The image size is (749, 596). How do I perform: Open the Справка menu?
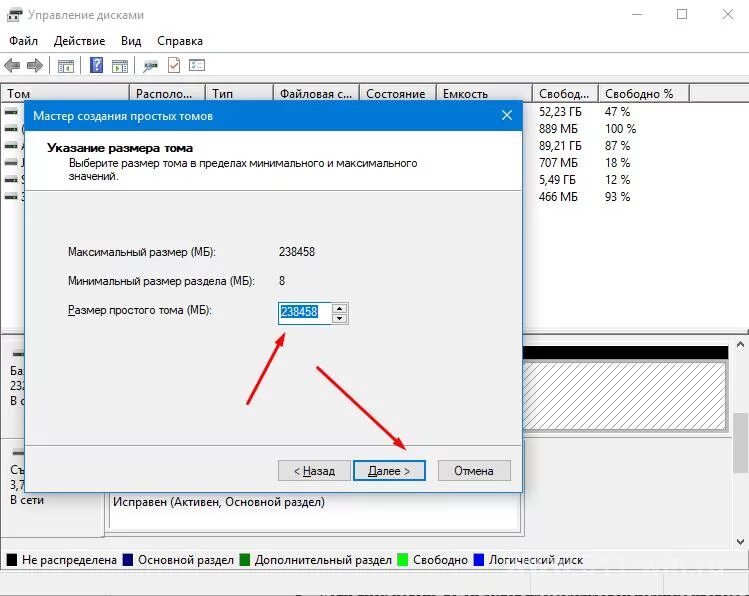[x=180, y=41]
